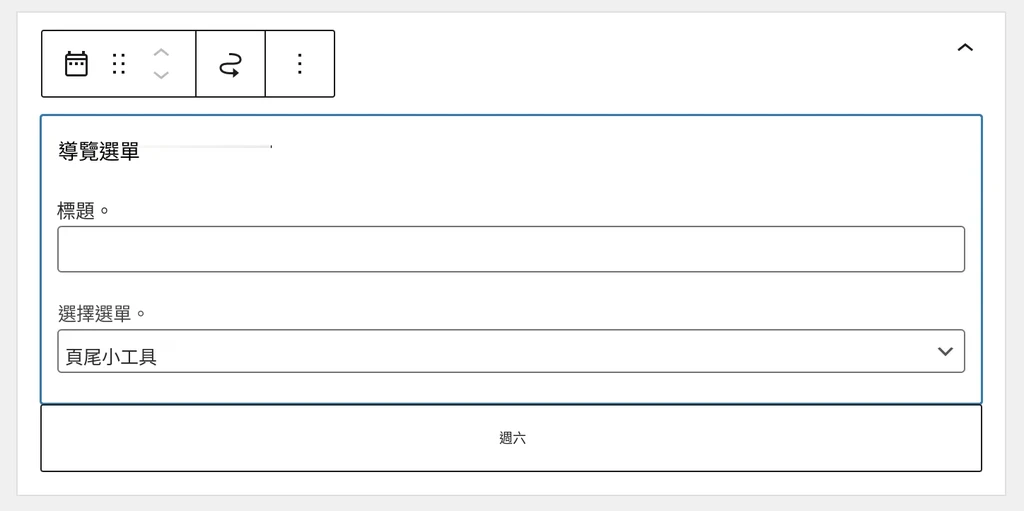Open the 選擇選單 dropdown box
1024x511 pixels.
[511, 351]
